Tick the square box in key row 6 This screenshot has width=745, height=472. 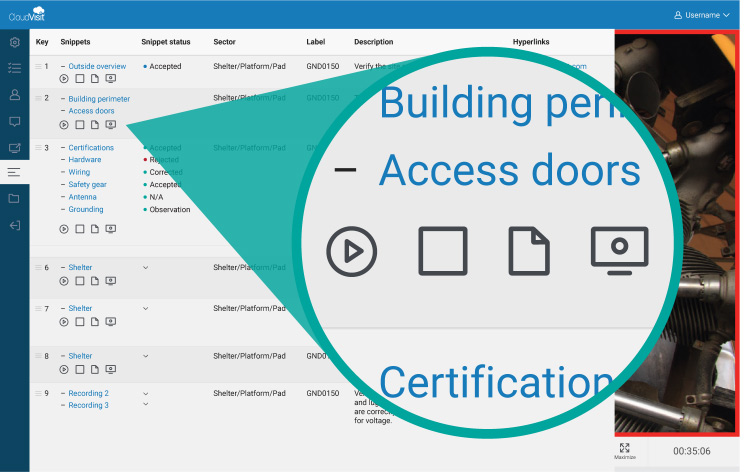(80, 281)
